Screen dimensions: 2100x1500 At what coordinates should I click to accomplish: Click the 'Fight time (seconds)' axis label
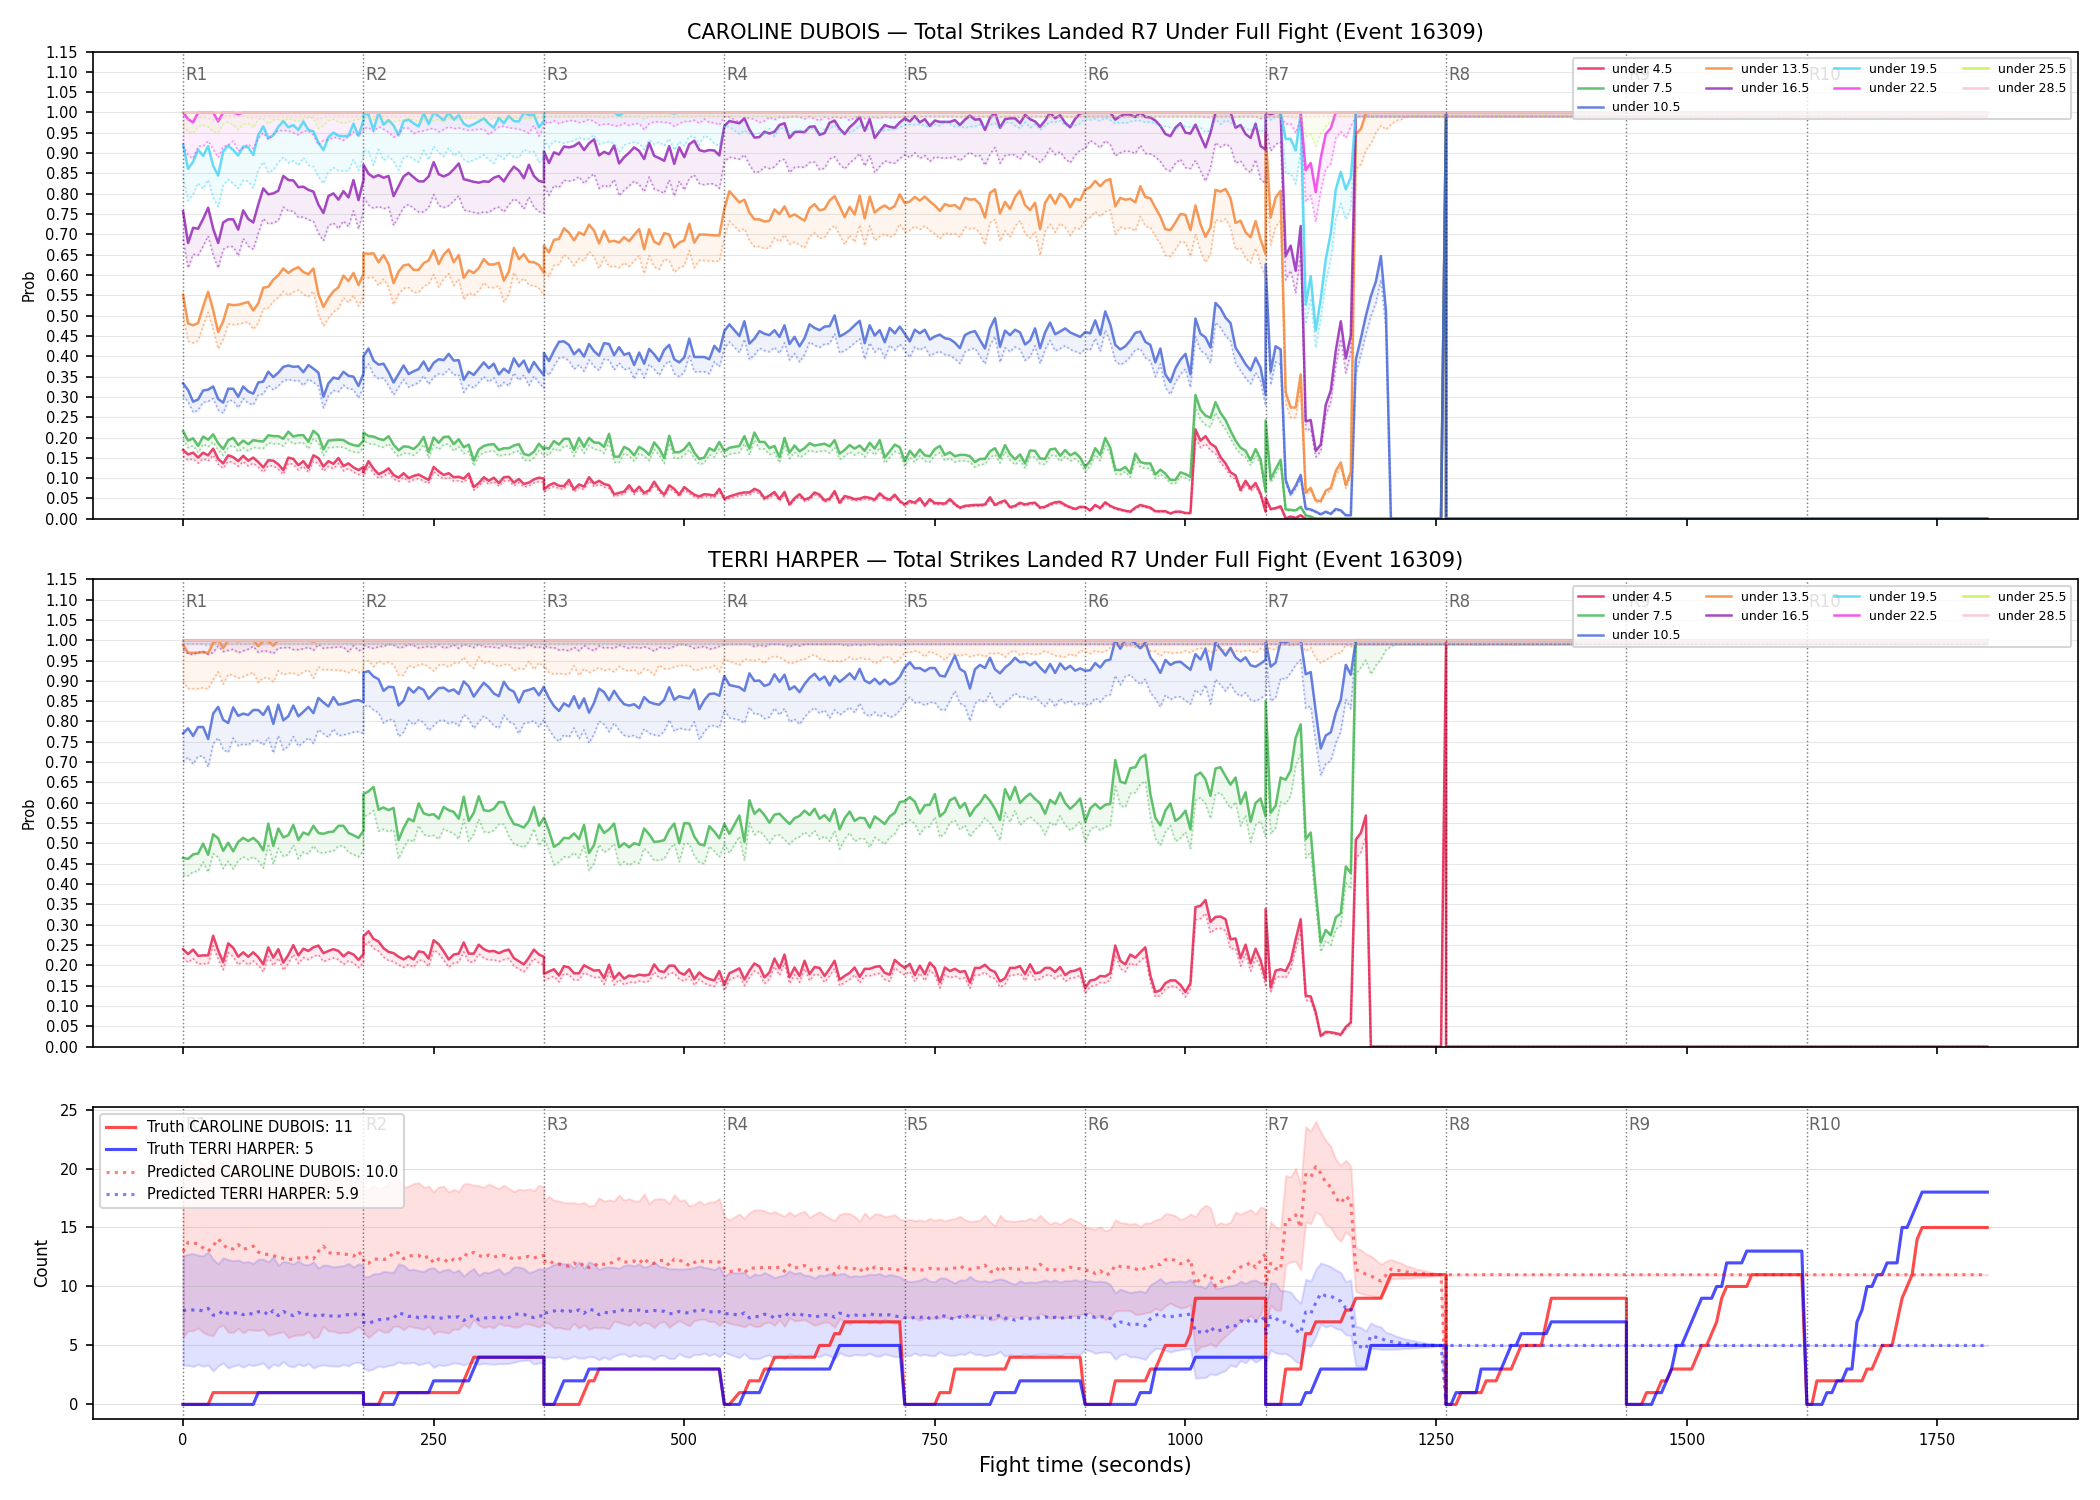click(1085, 1465)
